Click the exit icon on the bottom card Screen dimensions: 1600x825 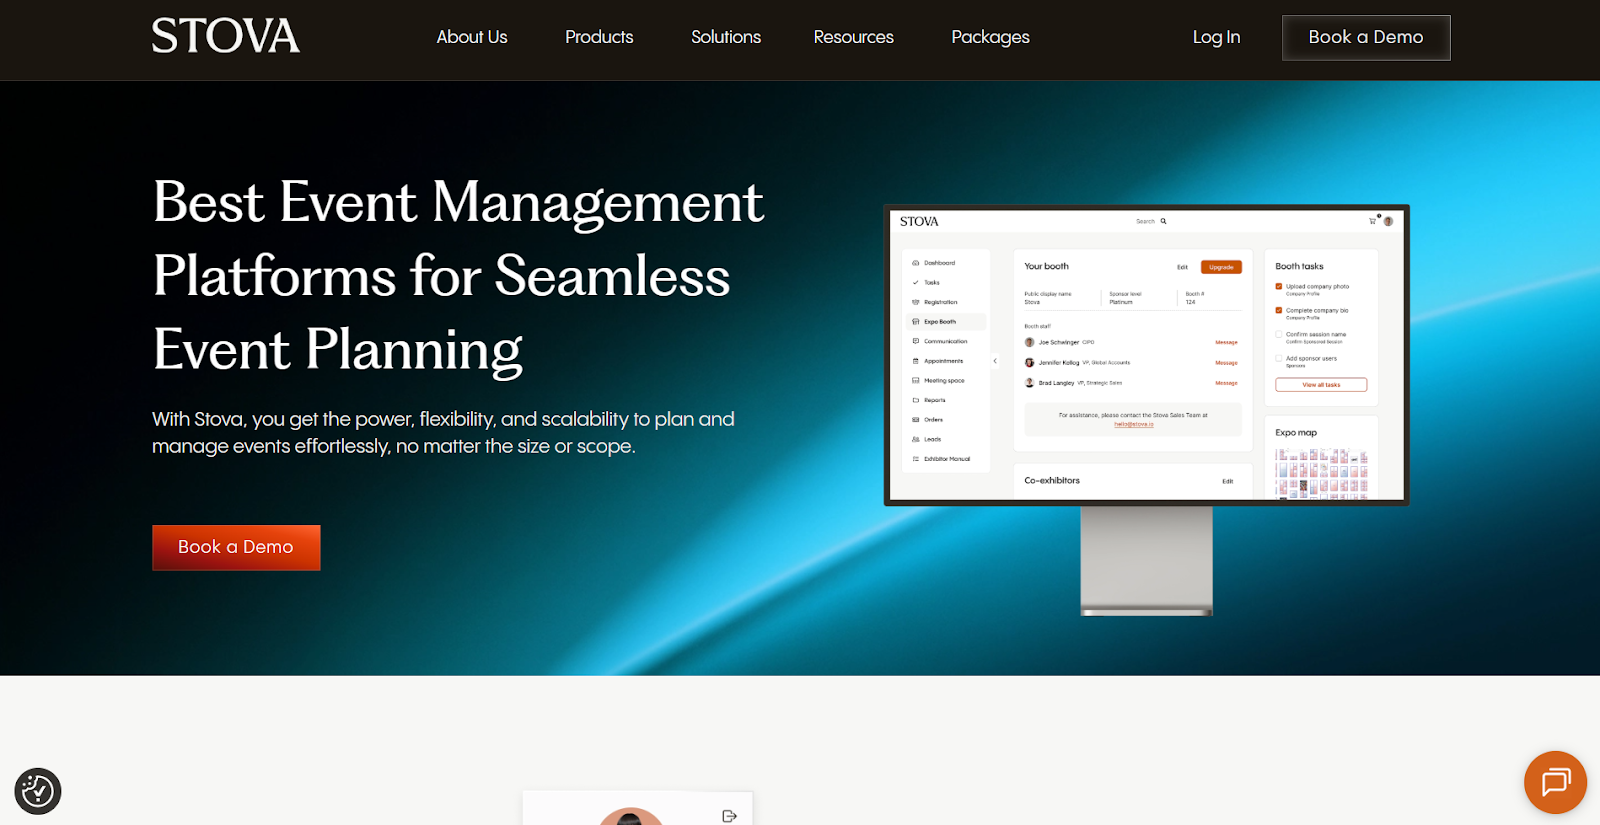point(729,816)
